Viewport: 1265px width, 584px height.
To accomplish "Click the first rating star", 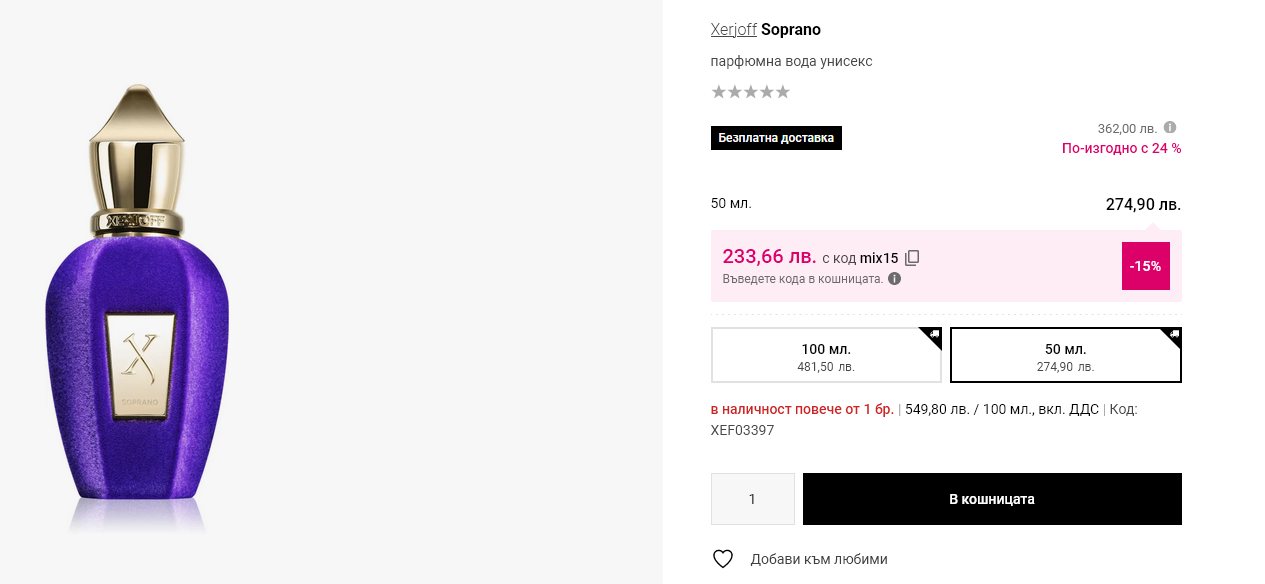I will (719, 92).
